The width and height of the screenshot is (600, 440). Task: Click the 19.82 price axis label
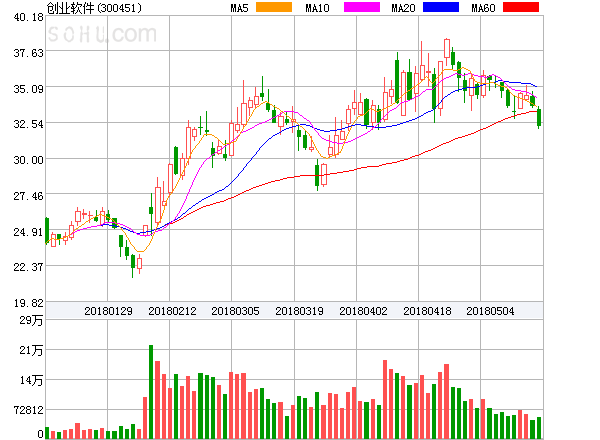point(29,303)
